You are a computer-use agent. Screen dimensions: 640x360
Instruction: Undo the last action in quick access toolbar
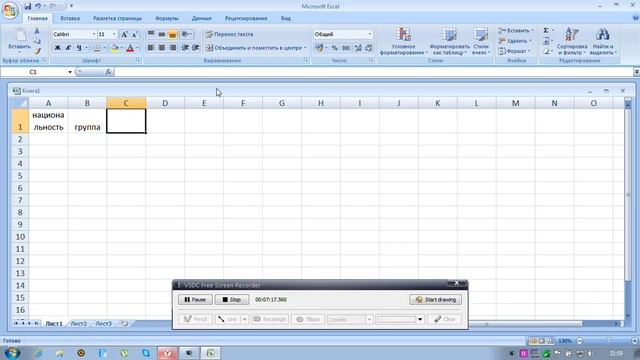tap(38, 6)
